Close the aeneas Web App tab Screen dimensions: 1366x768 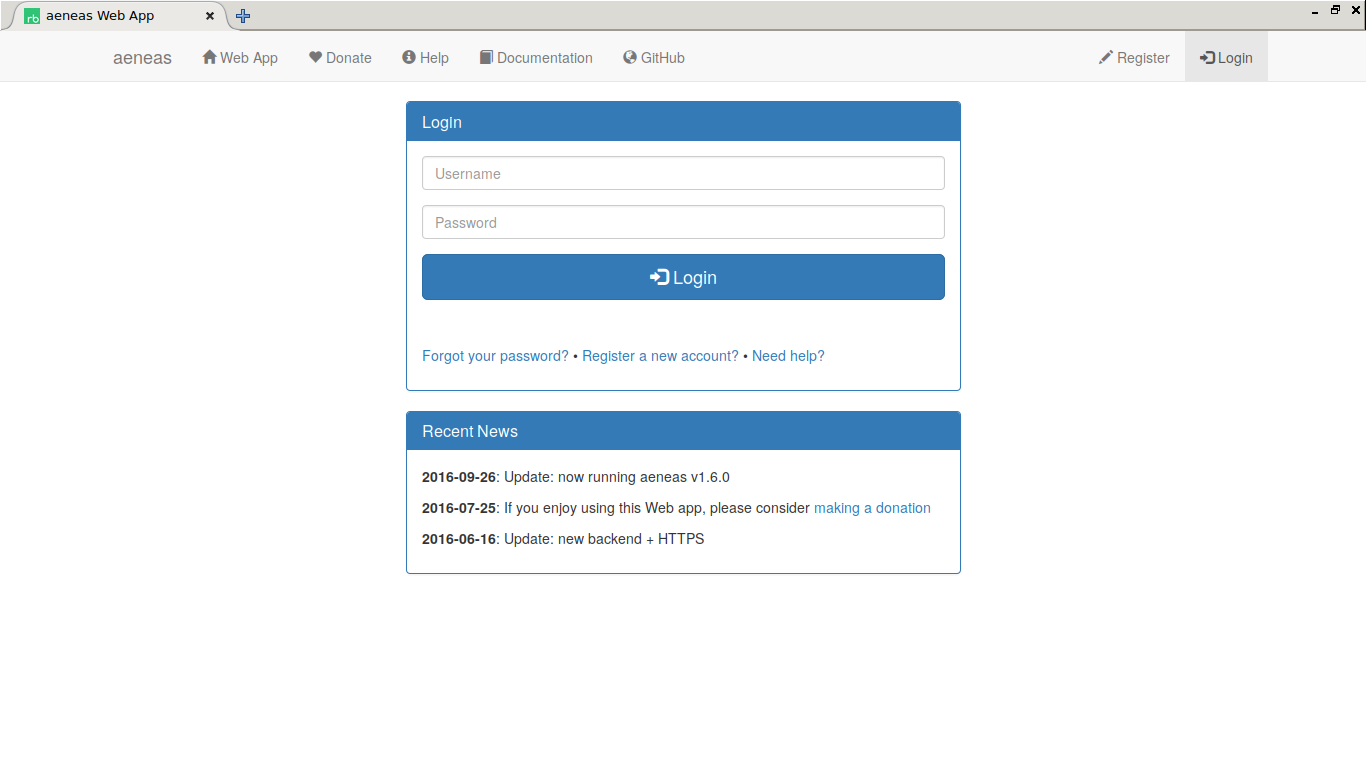[210, 16]
